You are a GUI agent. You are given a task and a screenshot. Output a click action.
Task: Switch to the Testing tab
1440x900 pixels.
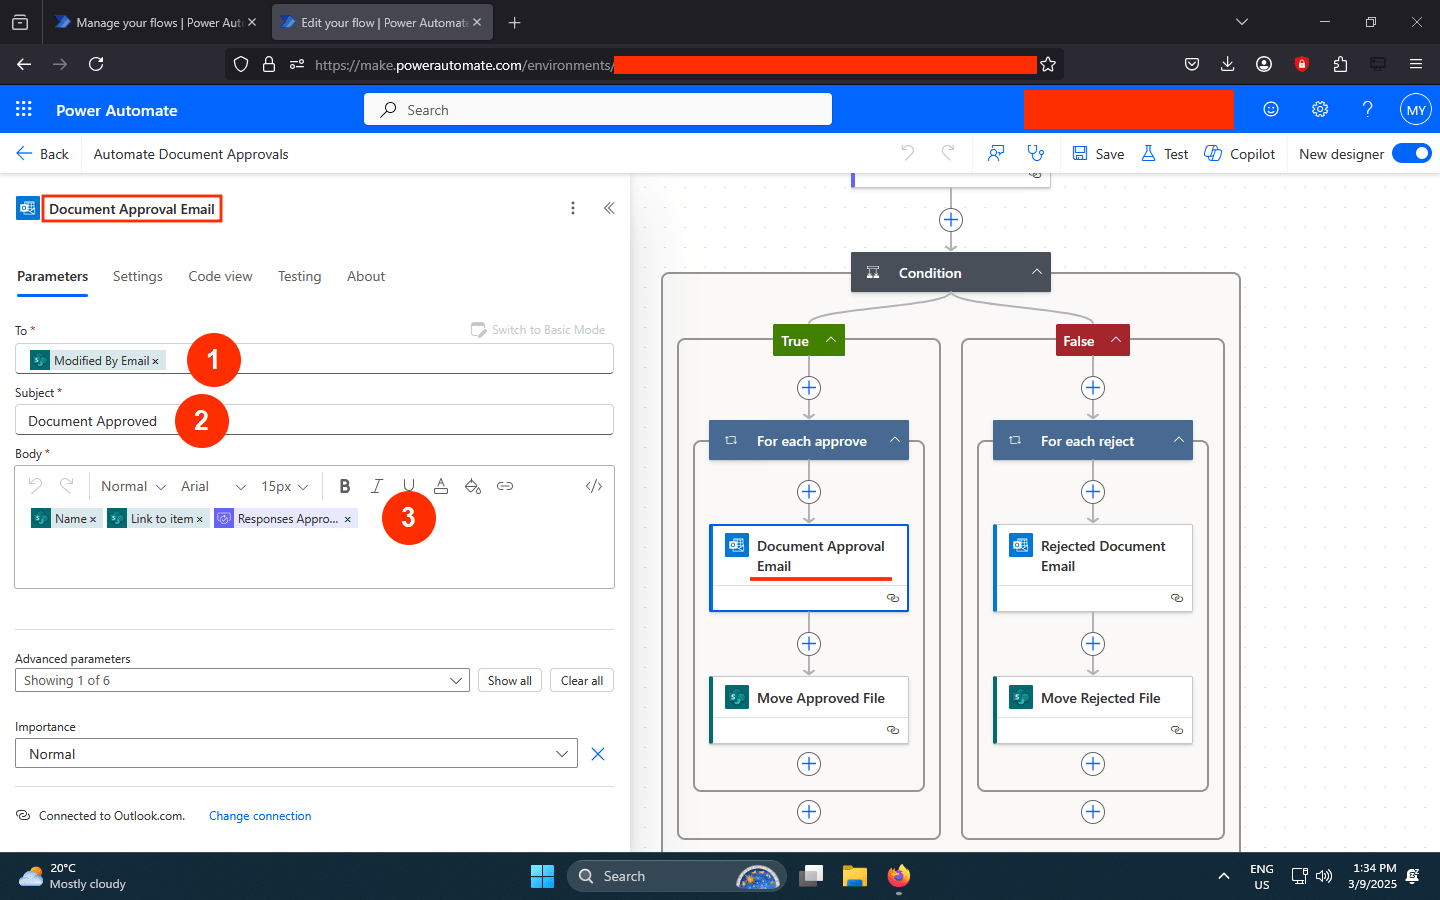[x=299, y=276]
